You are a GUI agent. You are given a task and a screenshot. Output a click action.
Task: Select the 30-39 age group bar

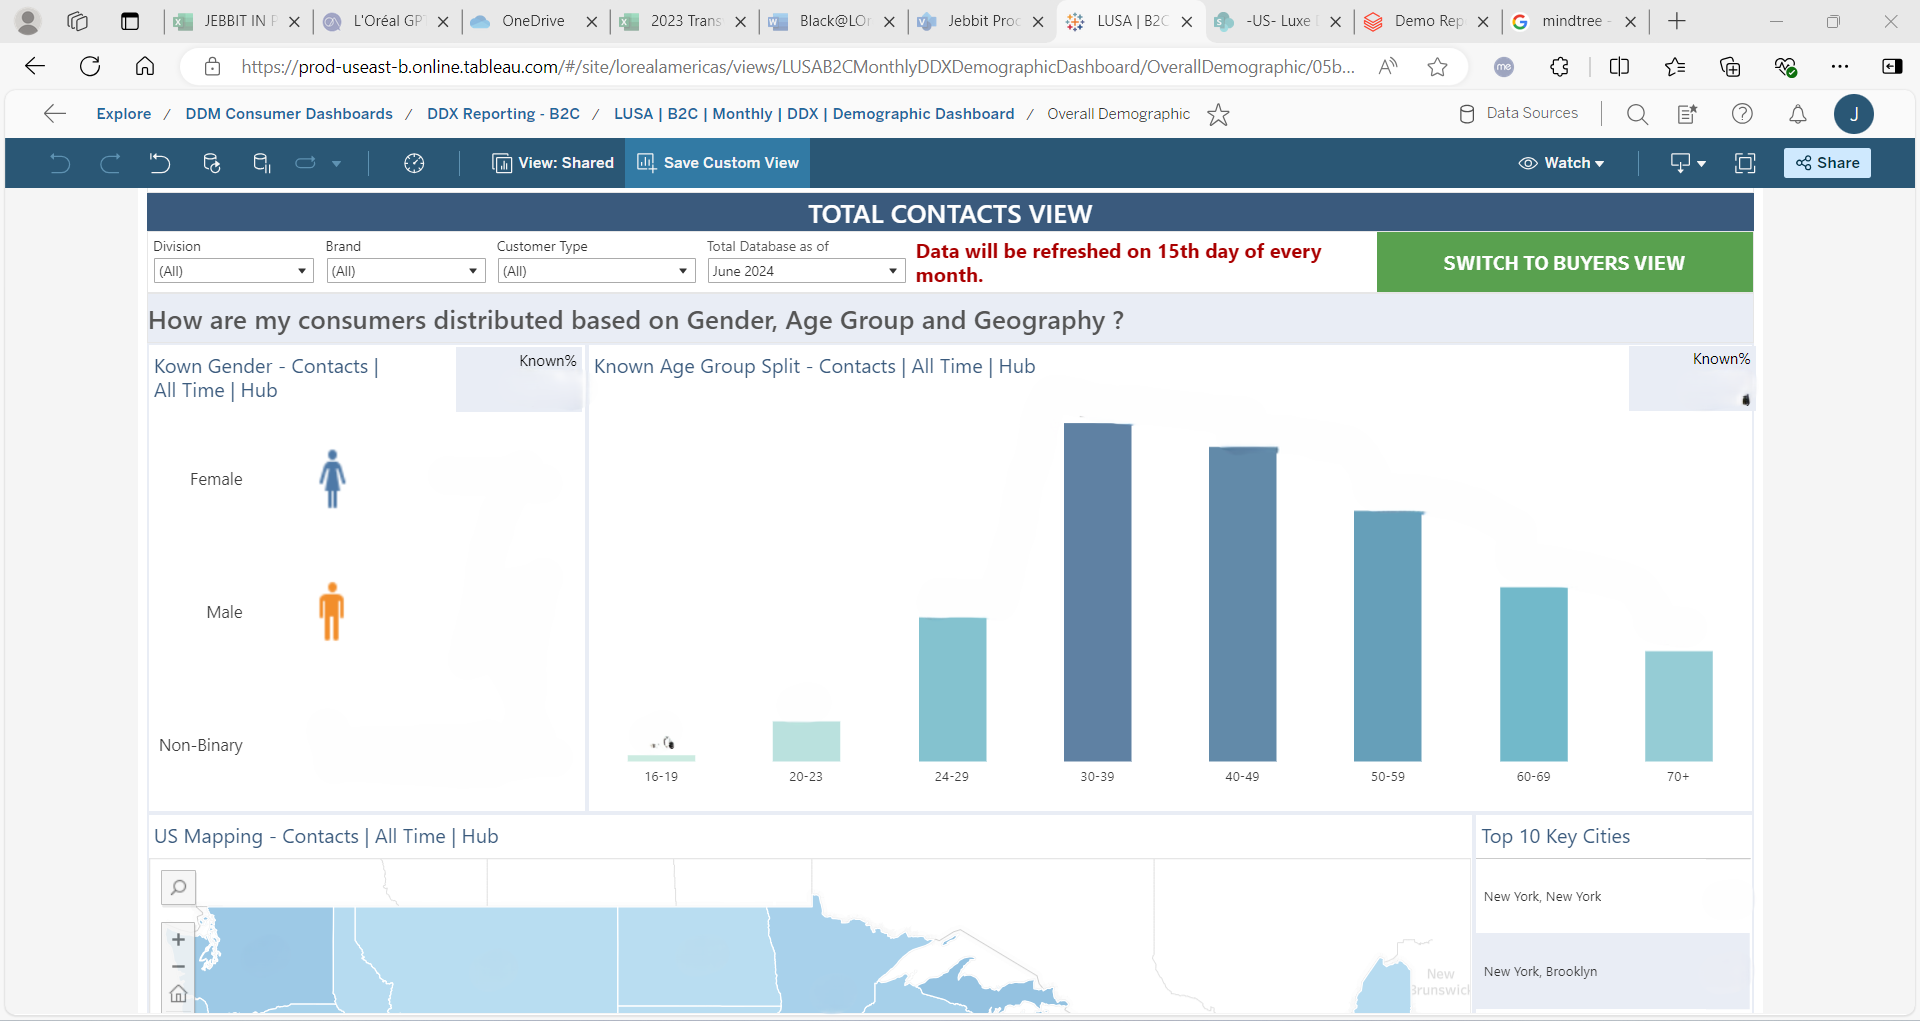[1097, 592]
